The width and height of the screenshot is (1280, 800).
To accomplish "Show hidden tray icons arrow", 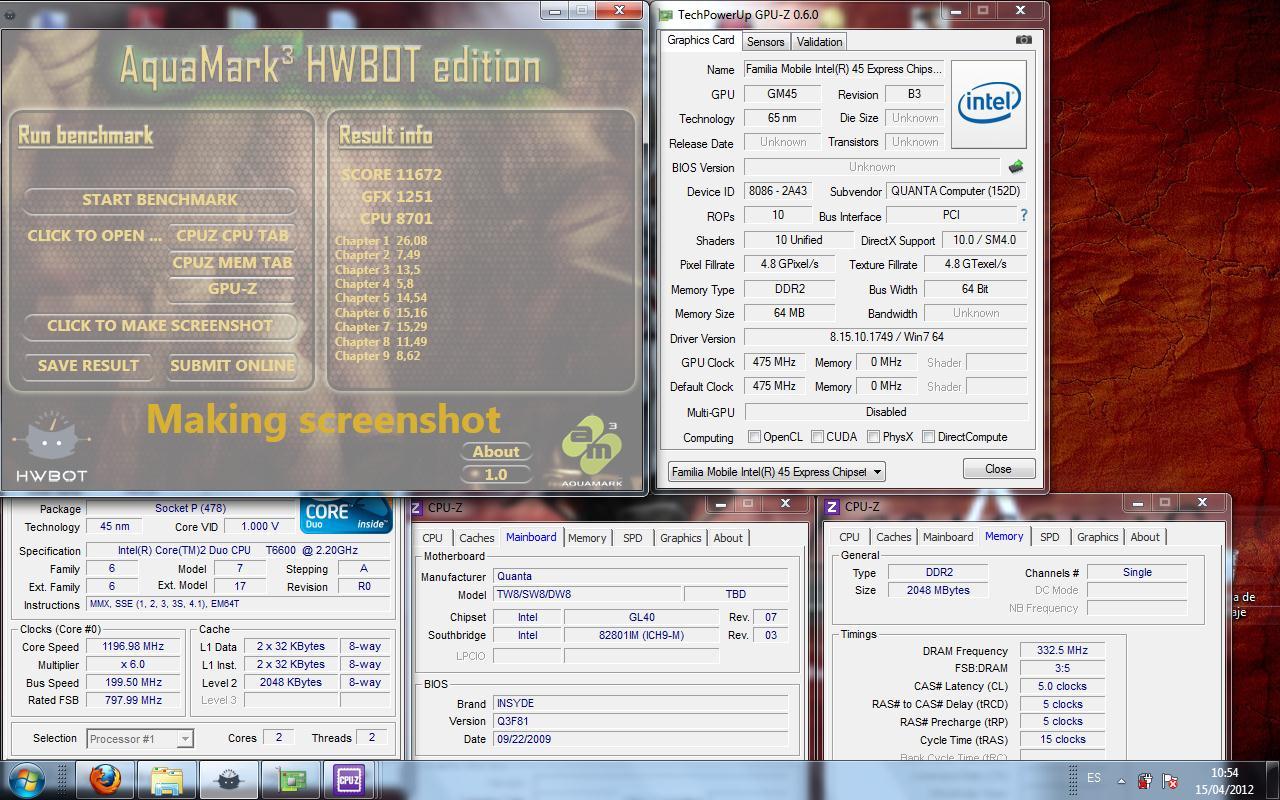I will (1121, 780).
